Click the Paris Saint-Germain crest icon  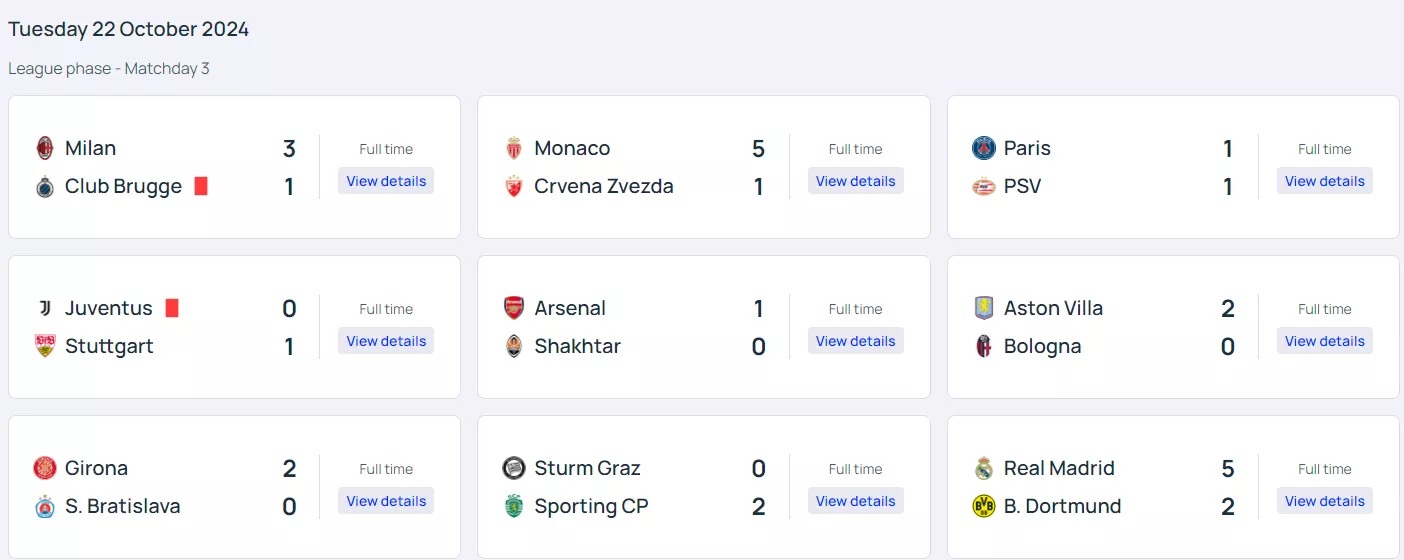tap(984, 148)
